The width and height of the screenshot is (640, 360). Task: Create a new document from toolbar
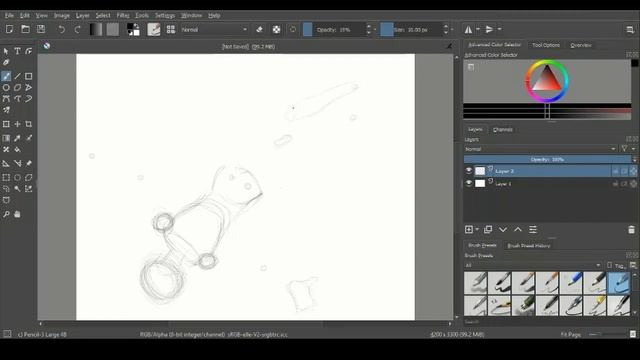point(9,29)
